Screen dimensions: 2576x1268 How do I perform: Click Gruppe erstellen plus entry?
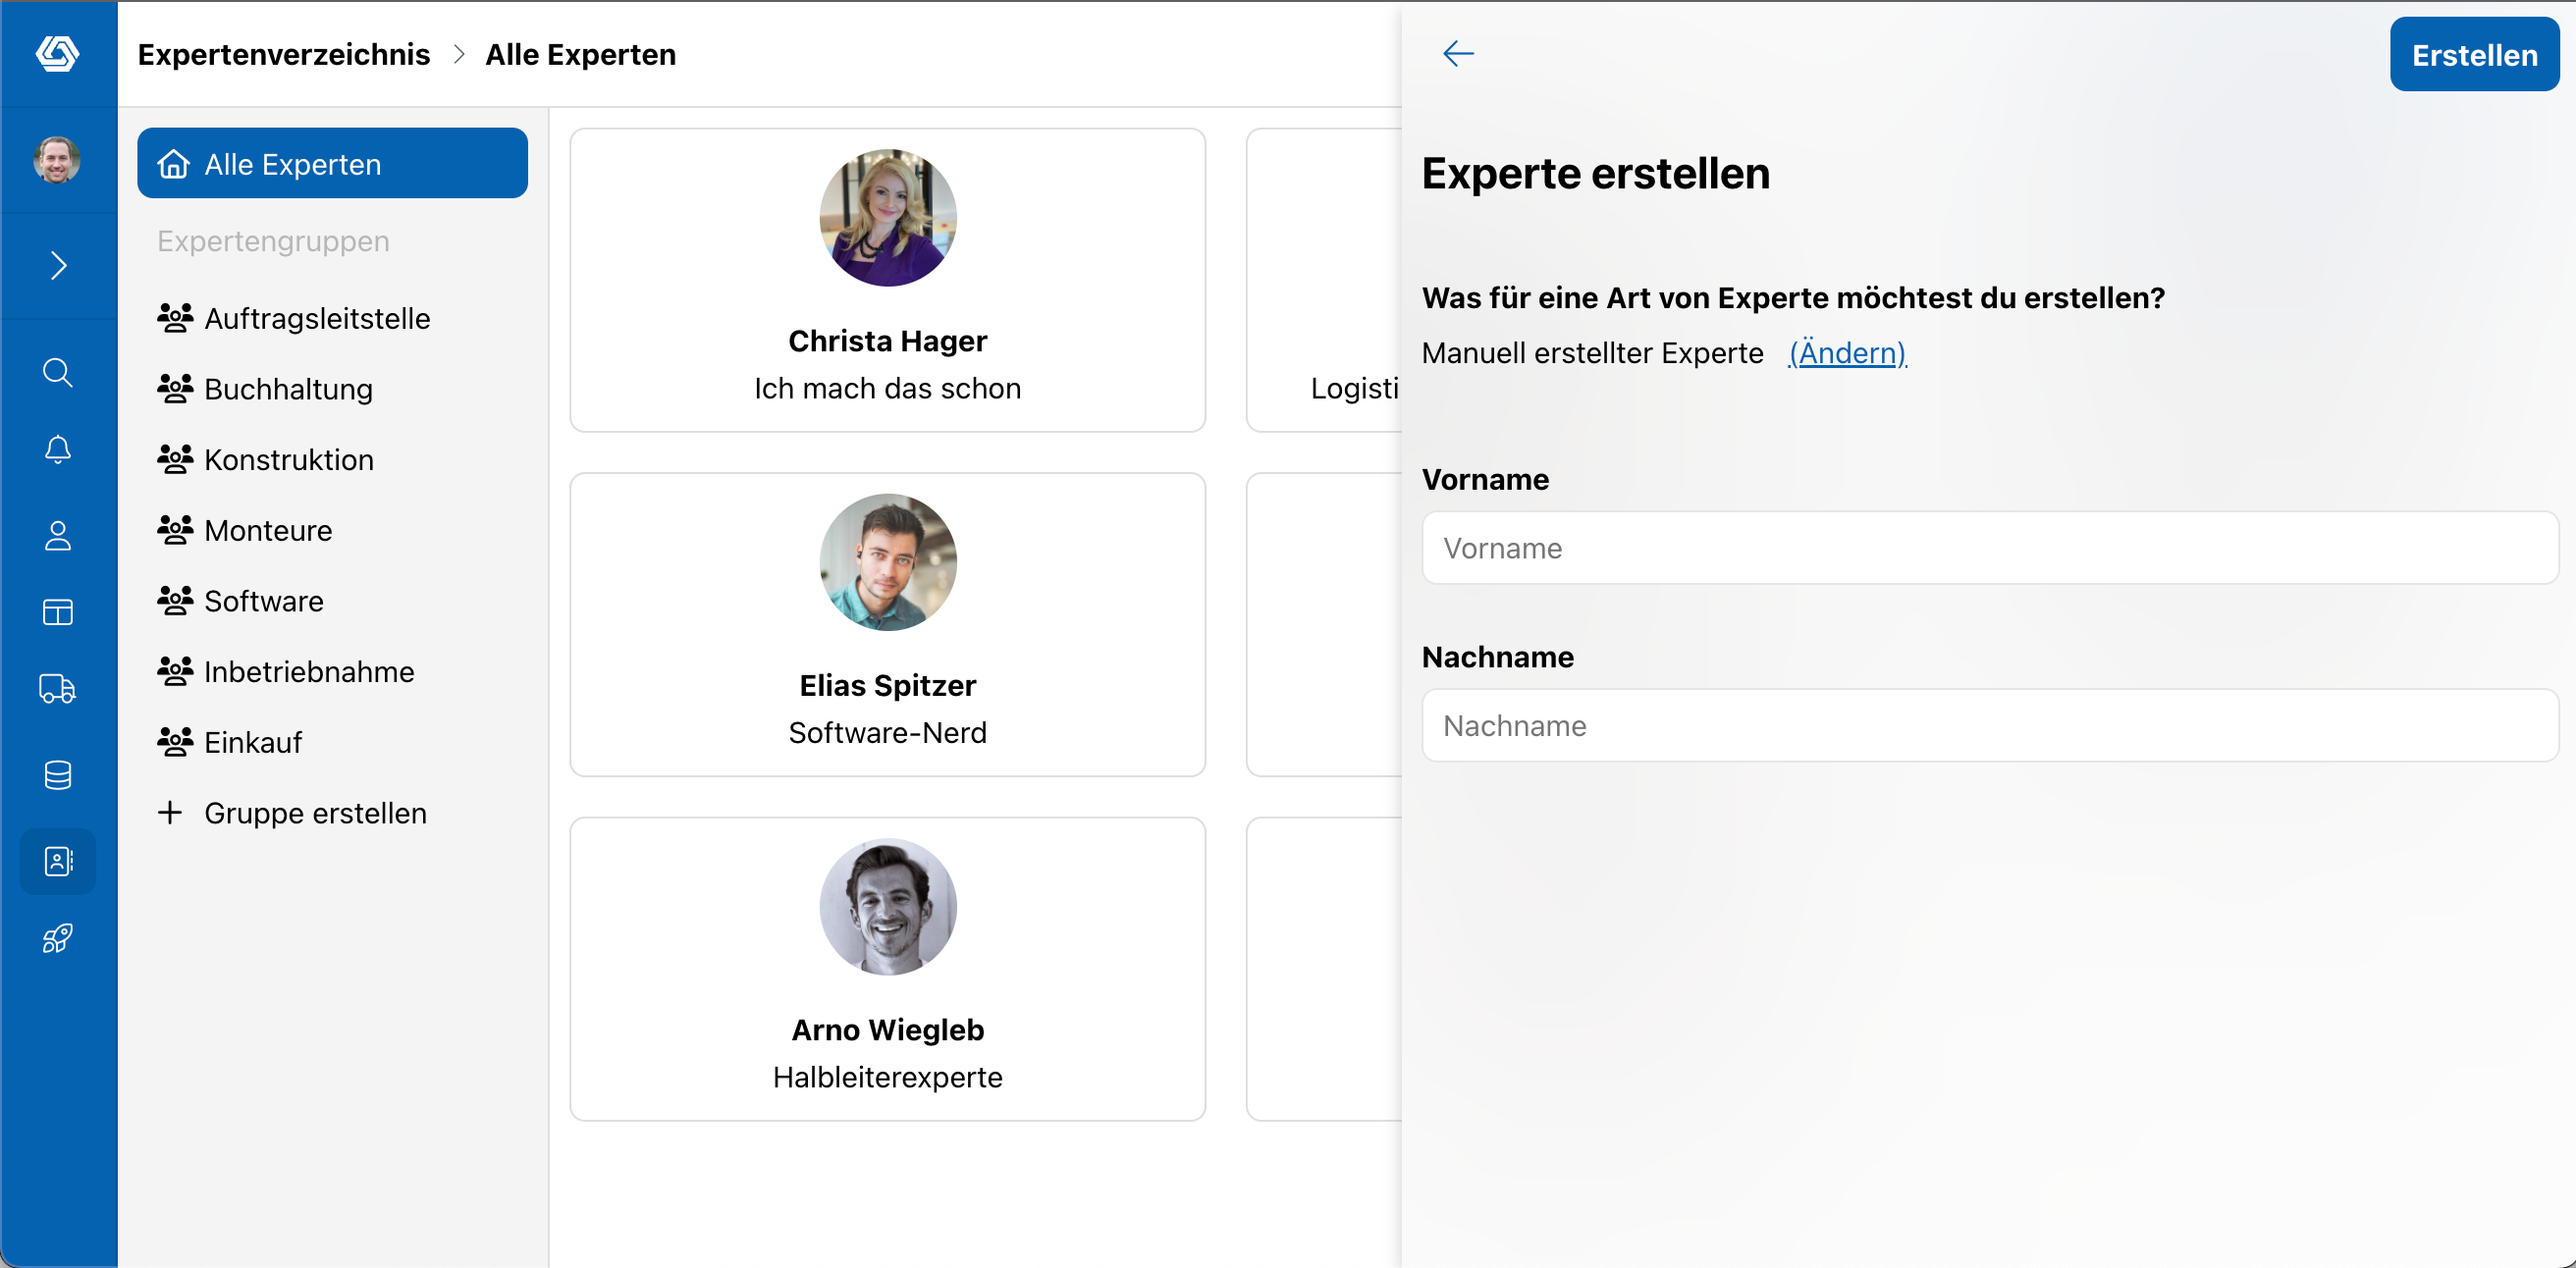coord(292,813)
